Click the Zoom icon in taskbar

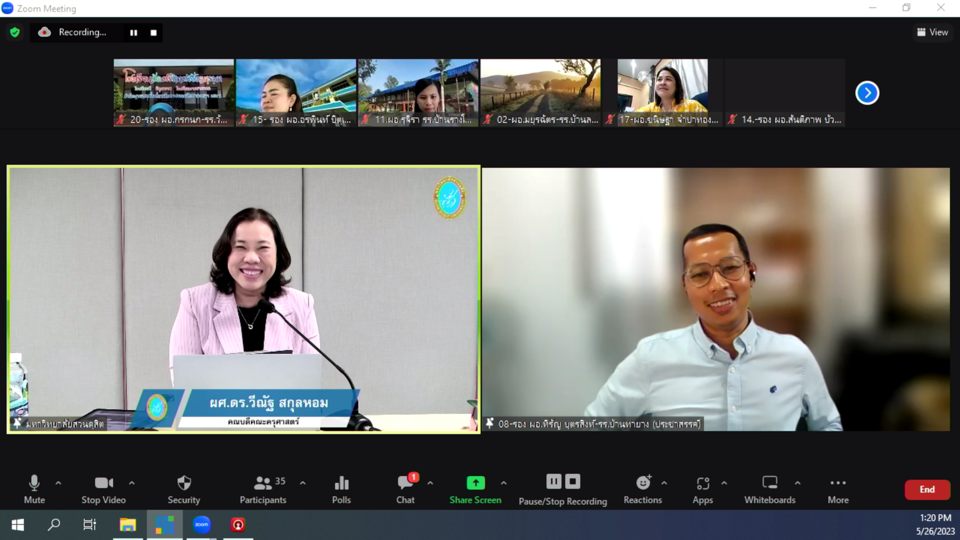pyautogui.click(x=201, y=525)
